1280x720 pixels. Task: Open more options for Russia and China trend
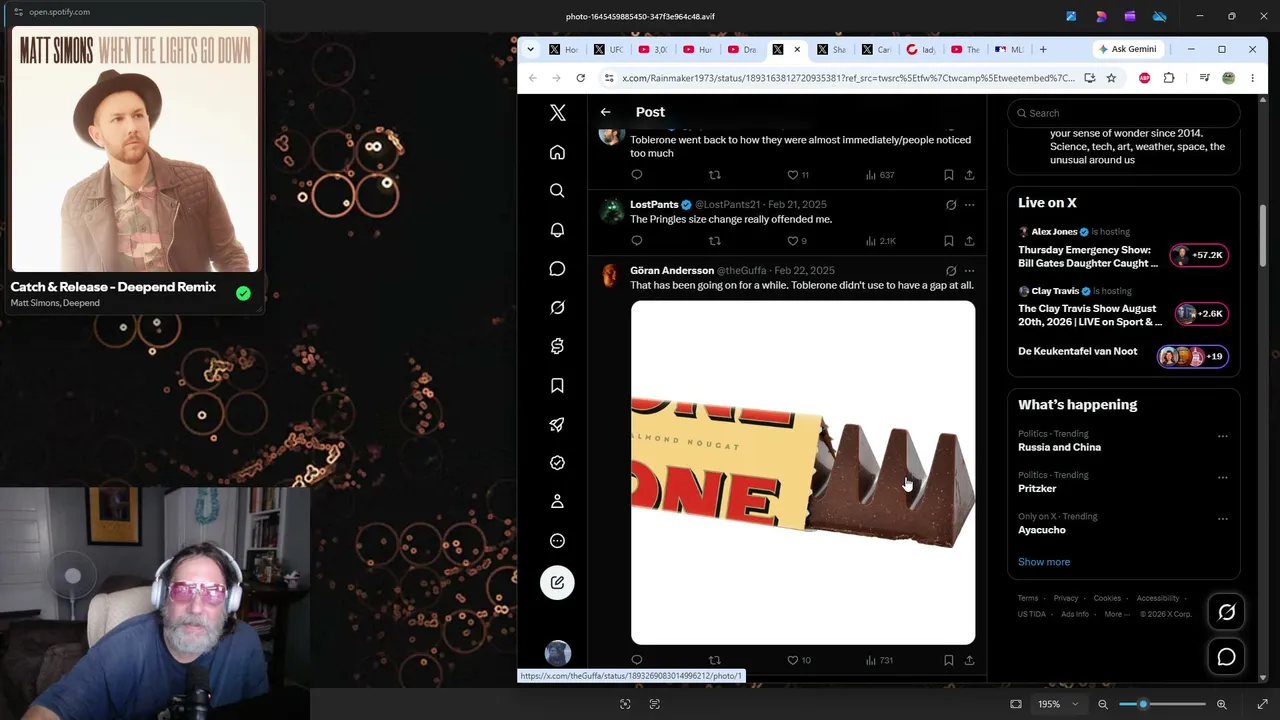1222,437
